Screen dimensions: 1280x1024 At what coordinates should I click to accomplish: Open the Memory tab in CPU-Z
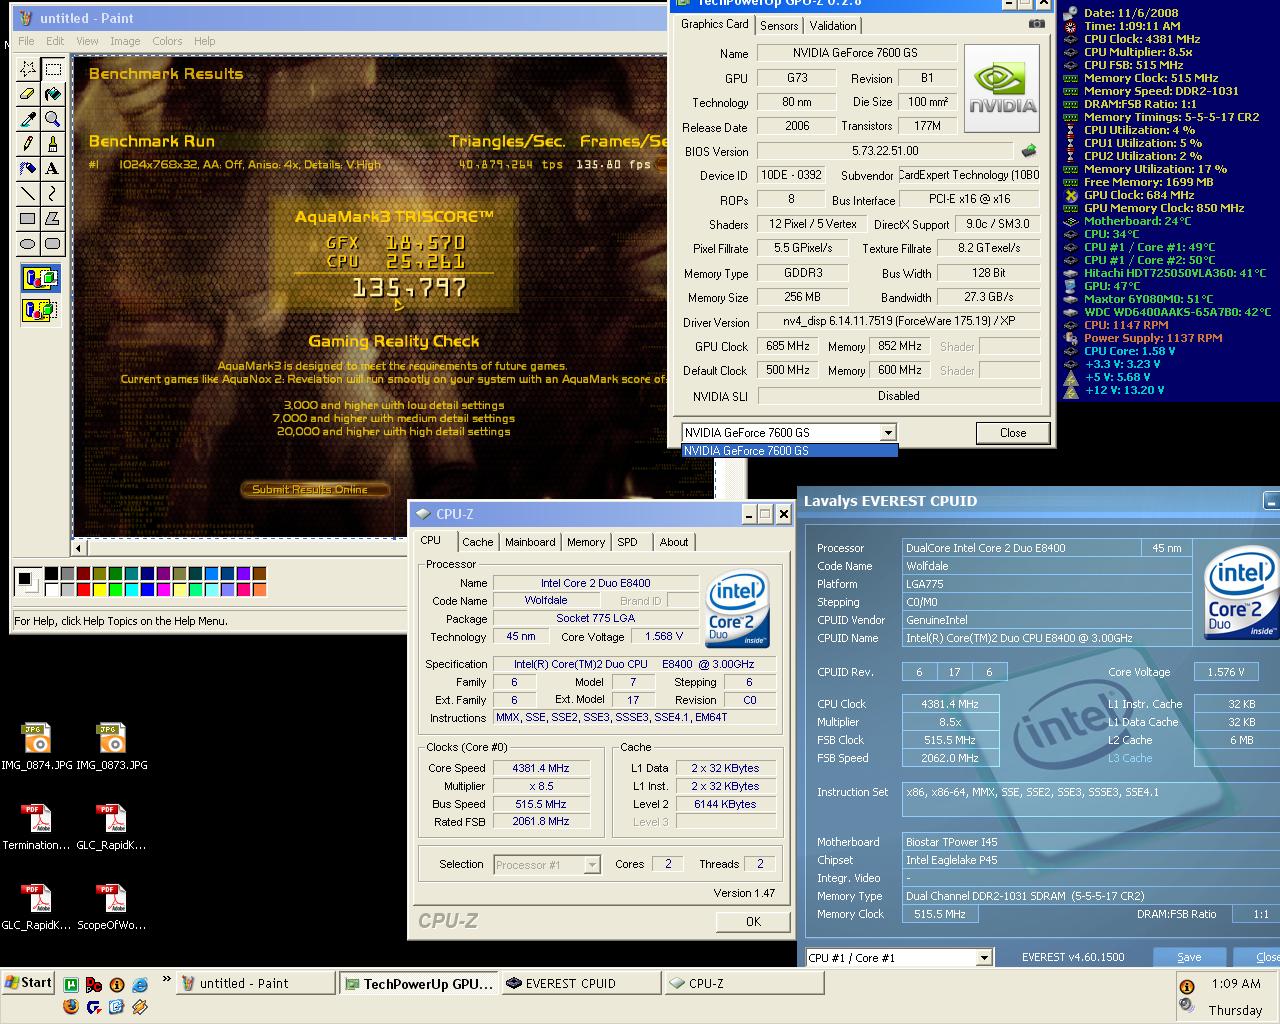[586, 542]
